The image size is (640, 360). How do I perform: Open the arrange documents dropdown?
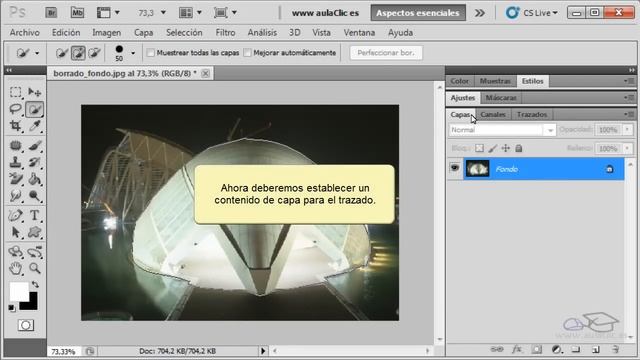(x=199, y=13)
